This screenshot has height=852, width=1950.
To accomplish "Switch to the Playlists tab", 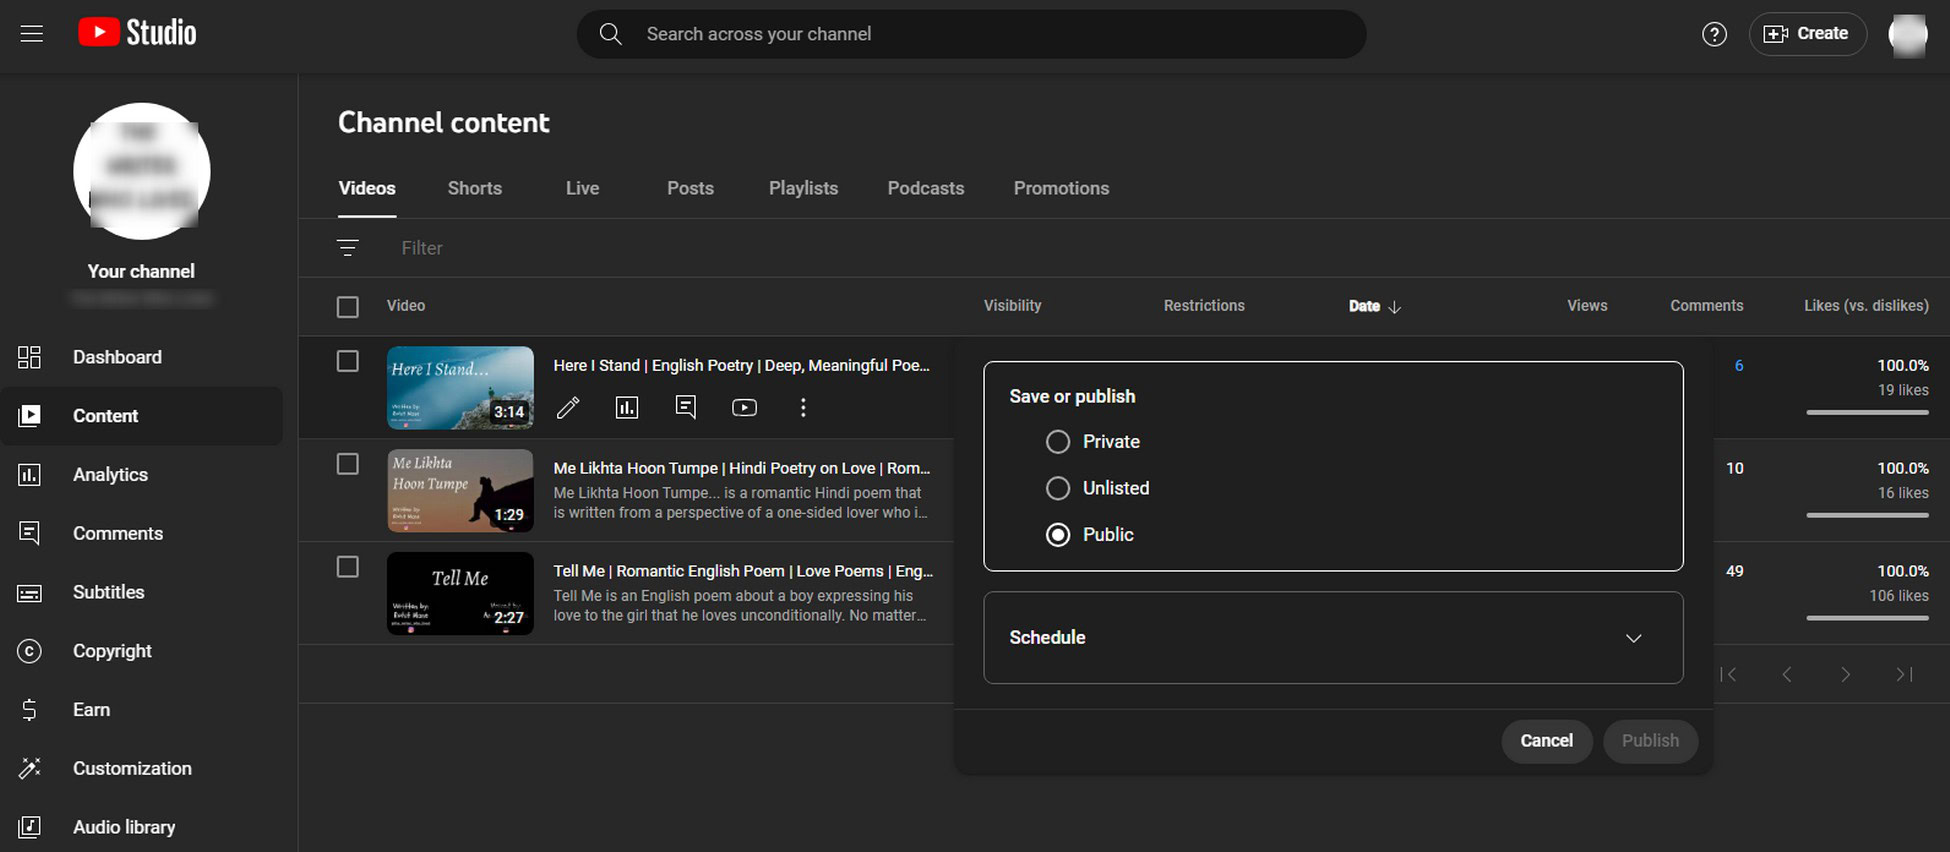I will (803, 188).
